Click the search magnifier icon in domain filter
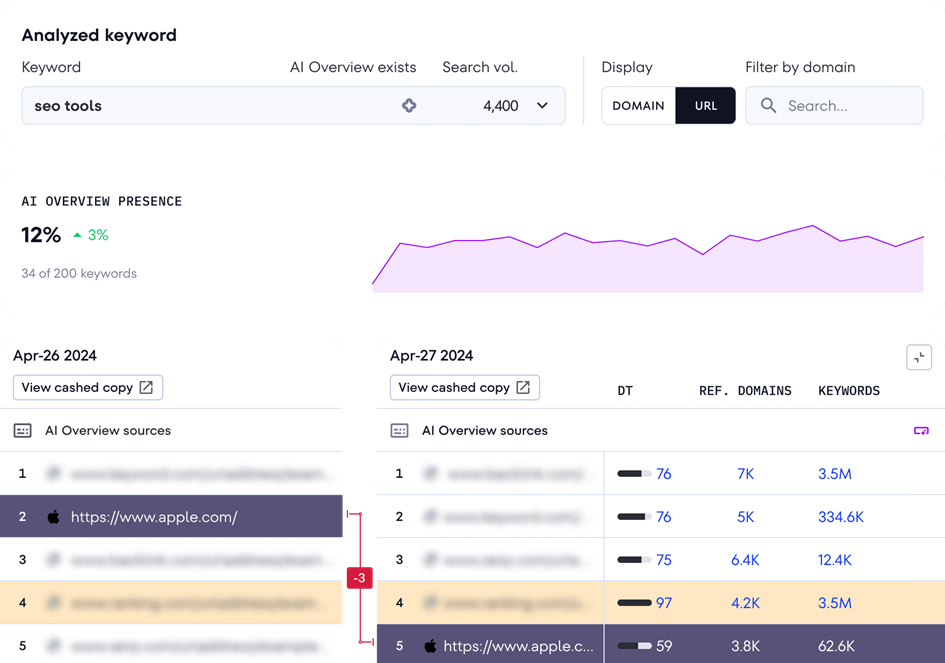Image resolution: width=945 pixels, height=663 pixels. pyautogui.click(x=768, y=106)
